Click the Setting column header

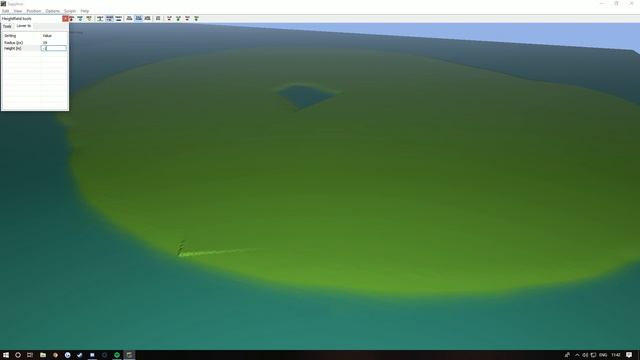10,36
